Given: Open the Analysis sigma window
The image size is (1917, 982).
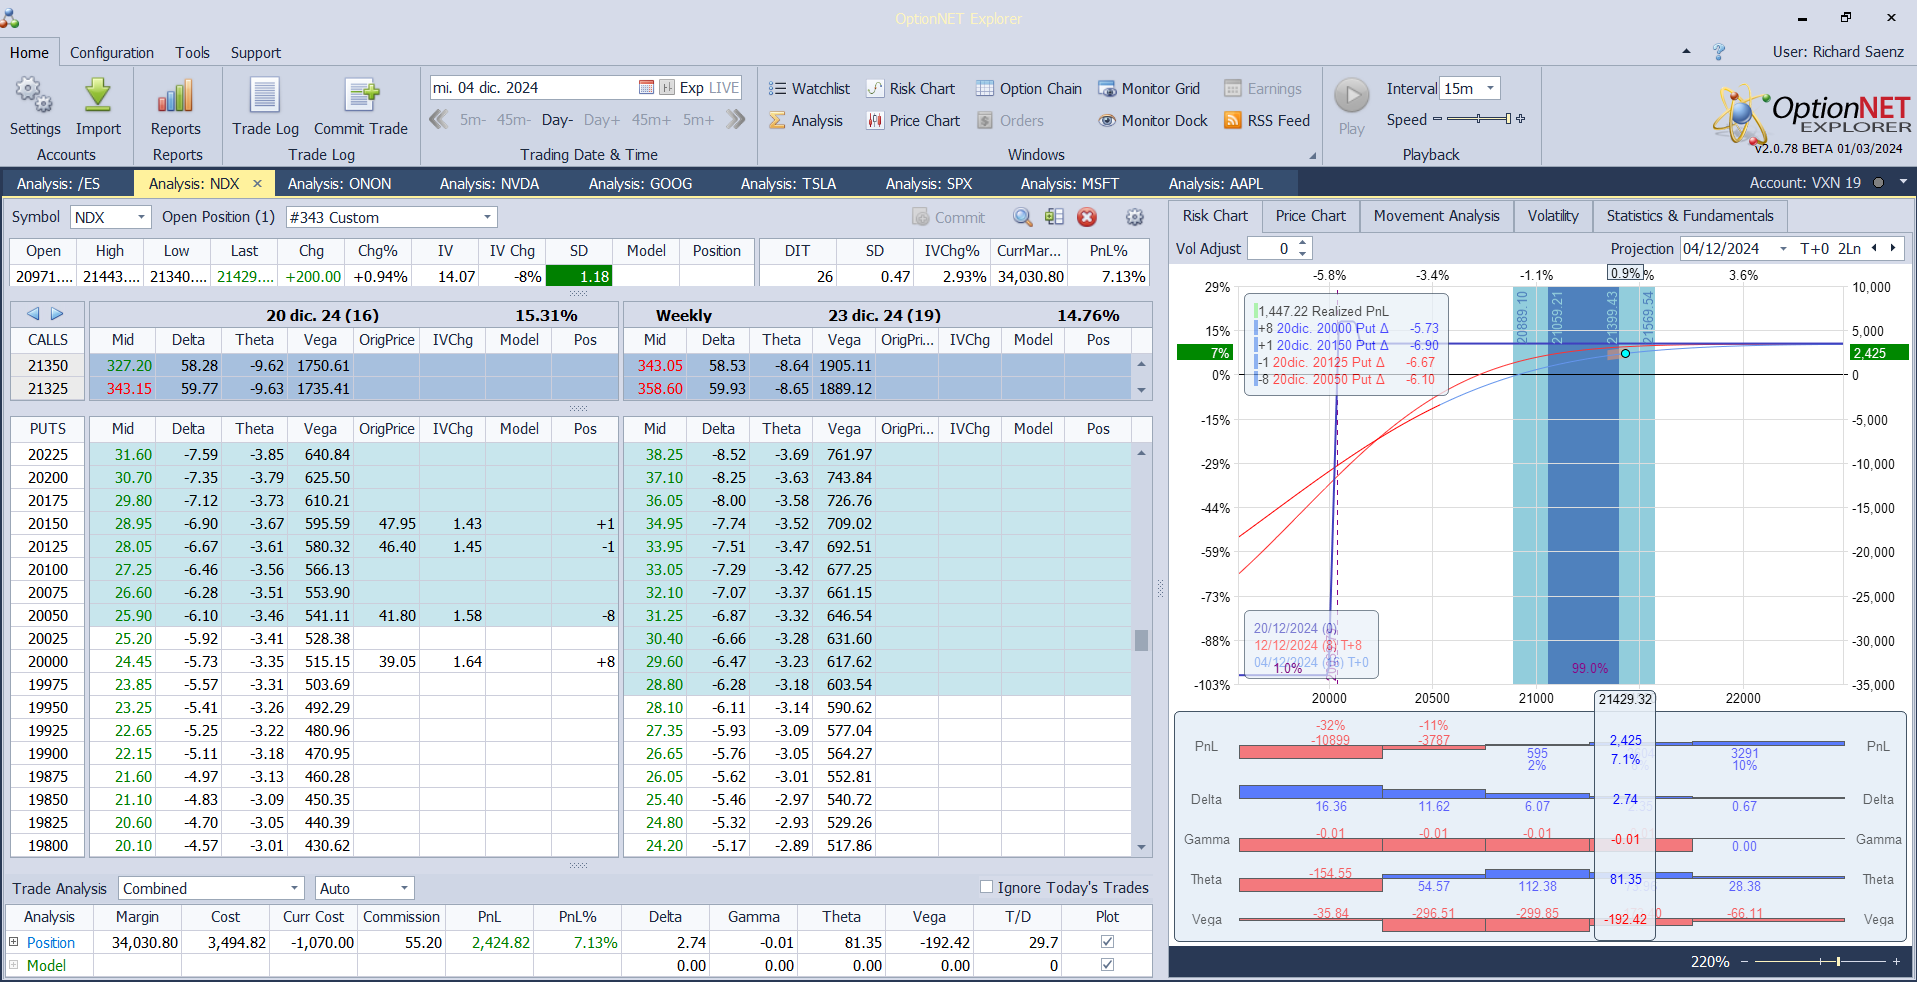Looking at the screenshot, I should pos(806,121).
